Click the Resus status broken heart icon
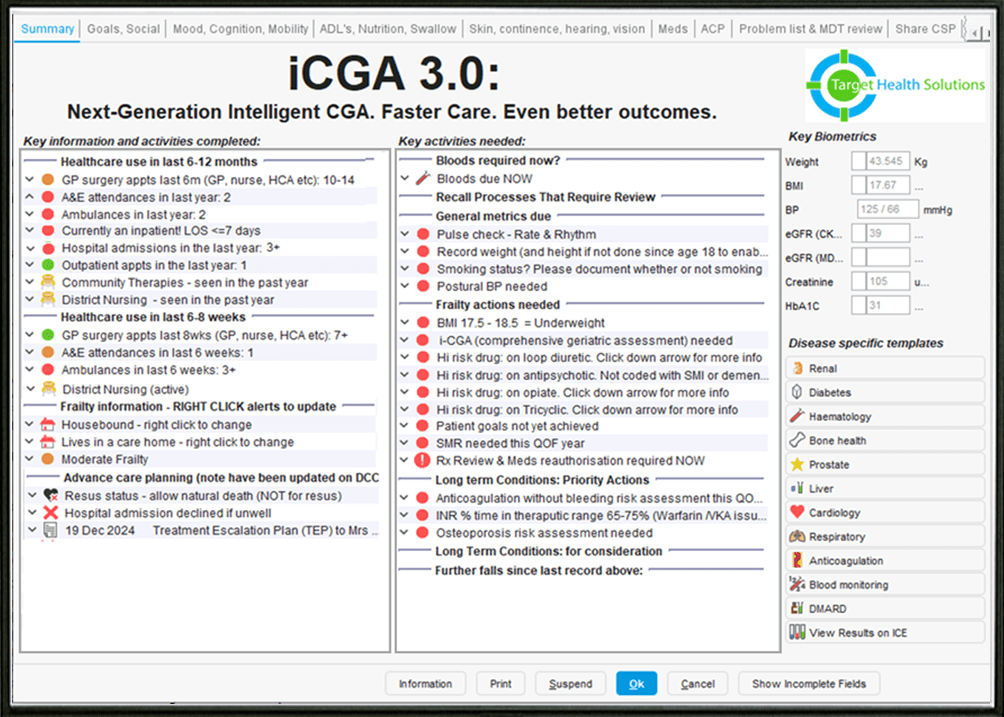Screen dimensions: 1004x717 [x=49, y=496]
